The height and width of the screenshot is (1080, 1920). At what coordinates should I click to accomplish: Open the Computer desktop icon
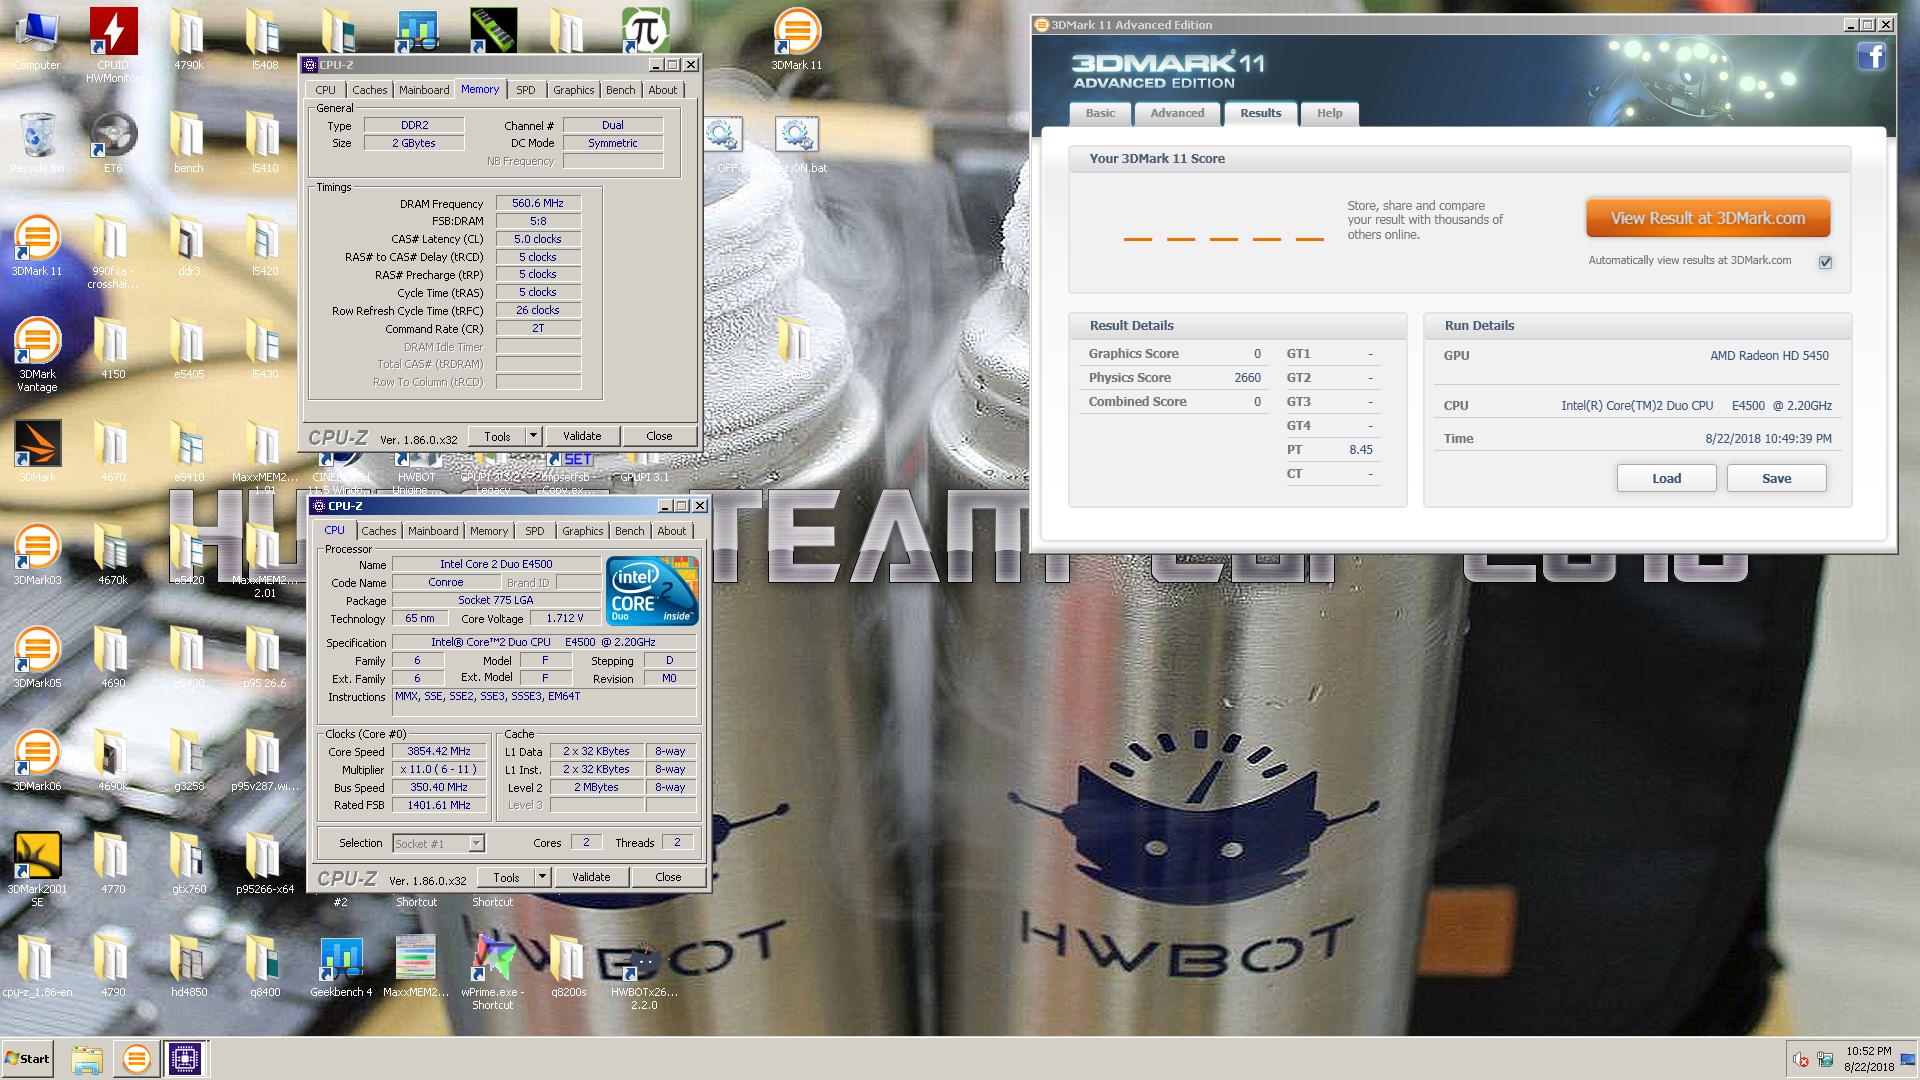37,40
